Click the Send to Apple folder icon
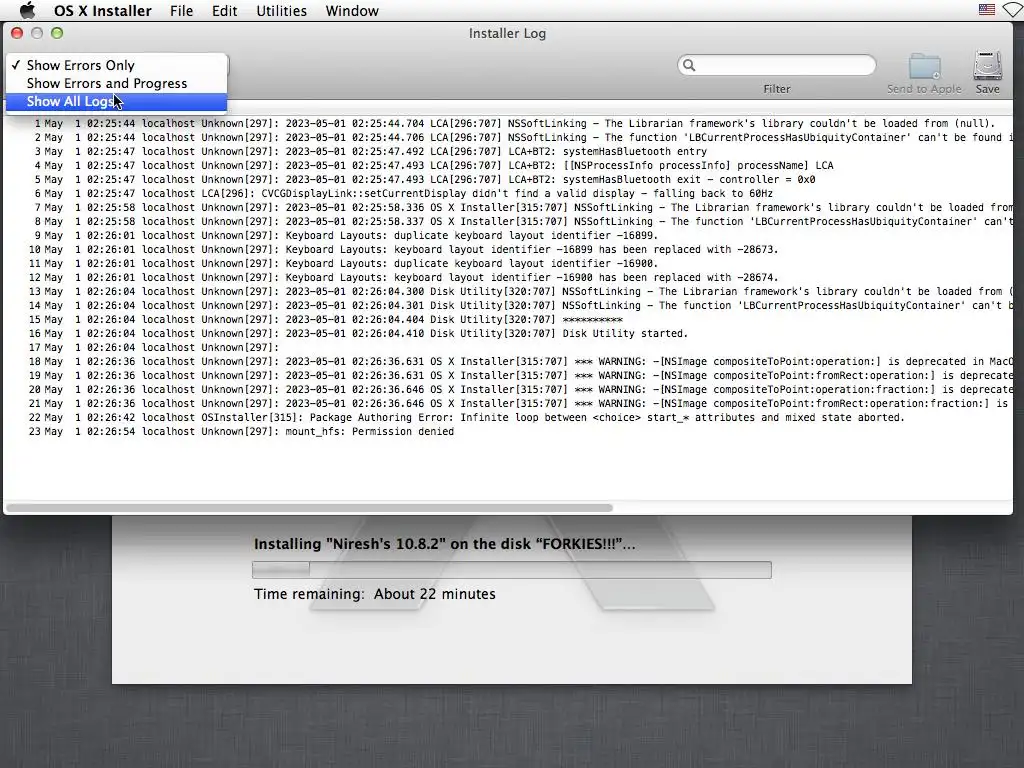 pyautogui.click(x=924, y=67)
